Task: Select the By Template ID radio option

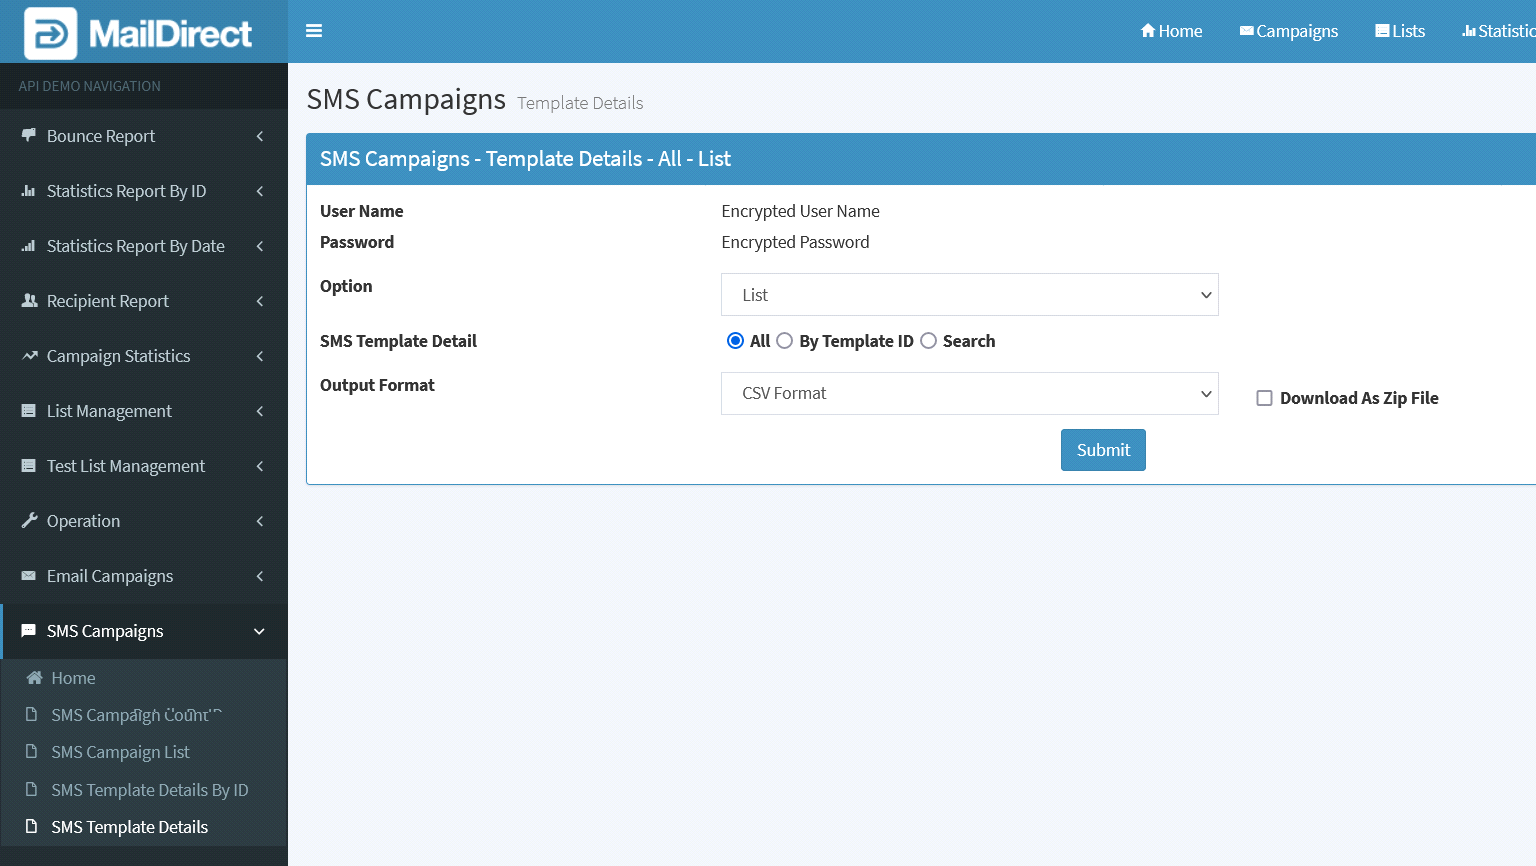Action: pos(785,341)
